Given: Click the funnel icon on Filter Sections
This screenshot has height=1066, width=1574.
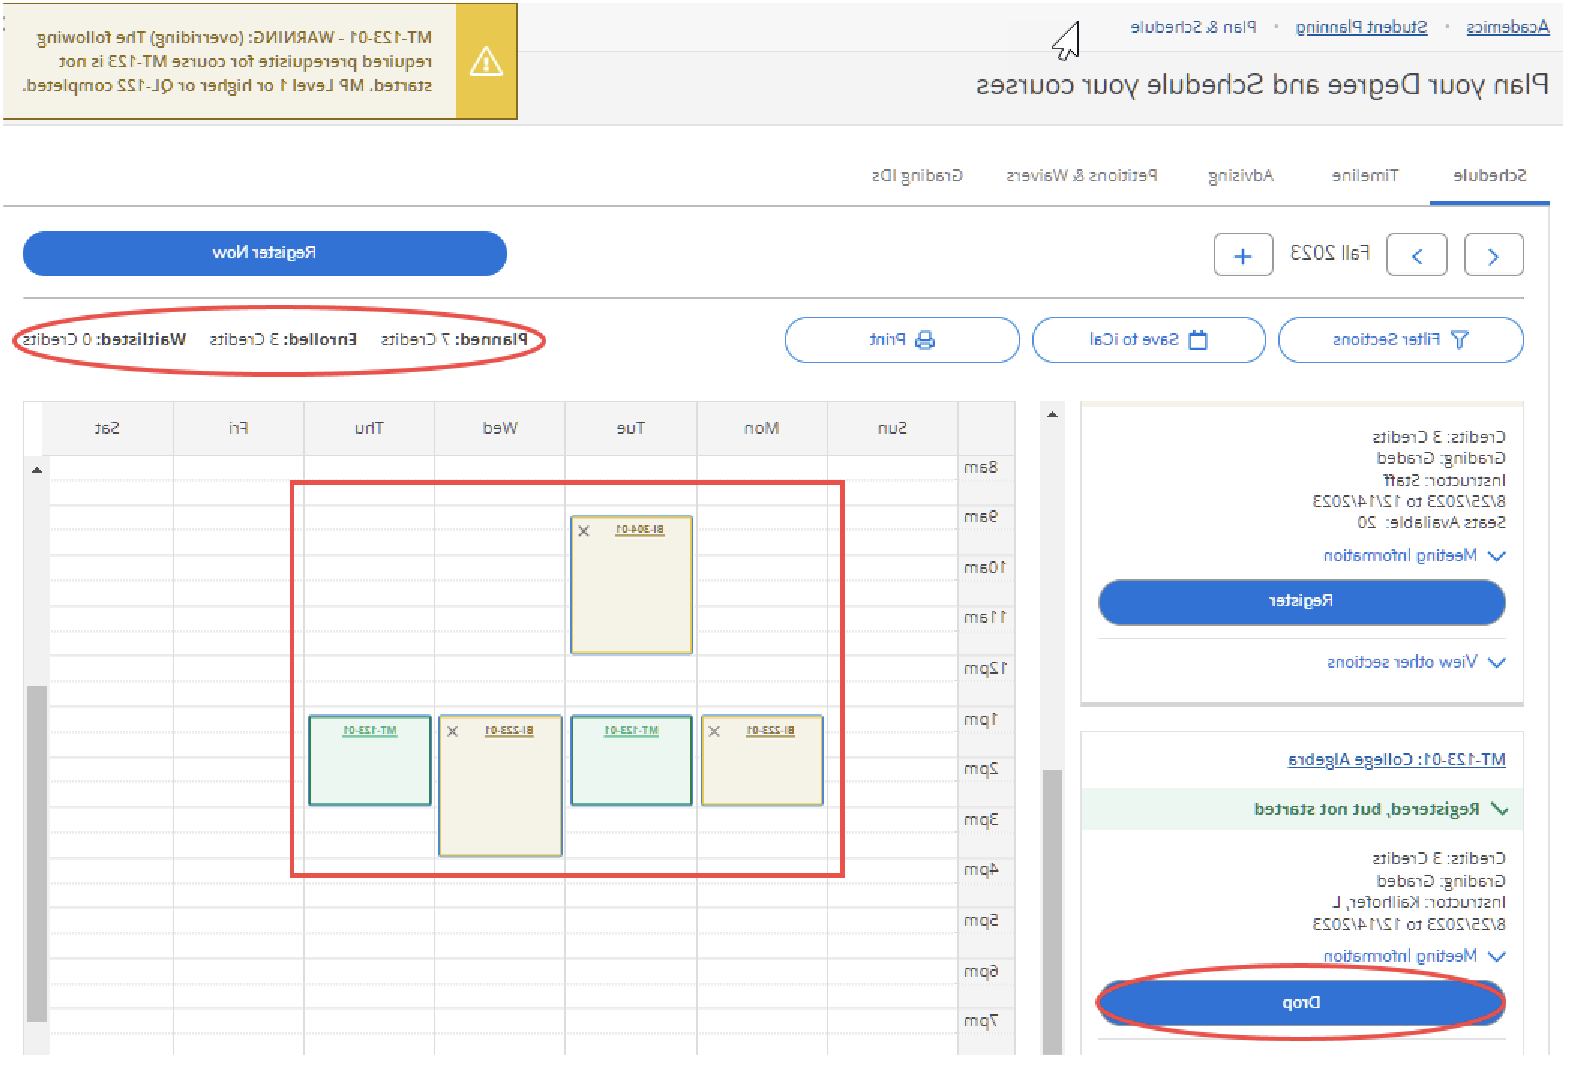Looking at the screenshot, I should click(x=1459, y=340).
